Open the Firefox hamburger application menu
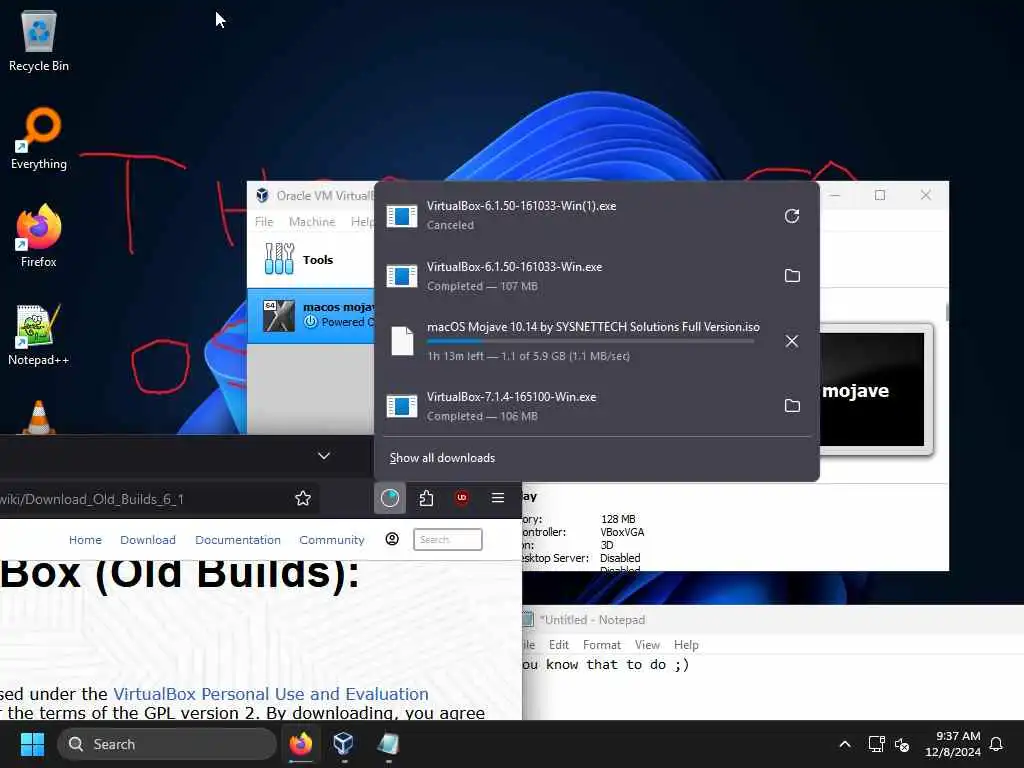This screenshot has height=768, width=1024. (x=498, y=498)
